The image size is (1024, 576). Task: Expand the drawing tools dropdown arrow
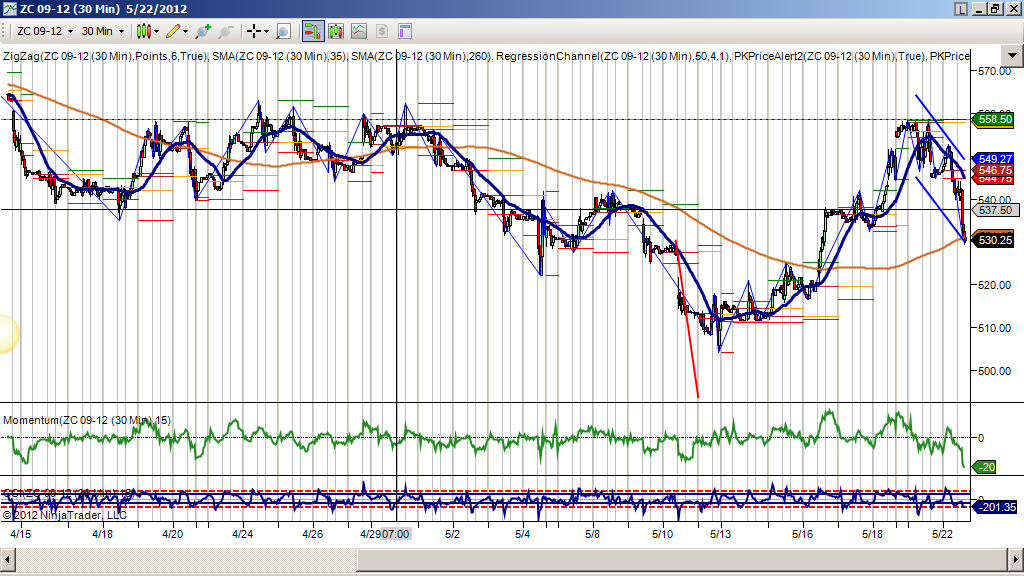point(185,31)
